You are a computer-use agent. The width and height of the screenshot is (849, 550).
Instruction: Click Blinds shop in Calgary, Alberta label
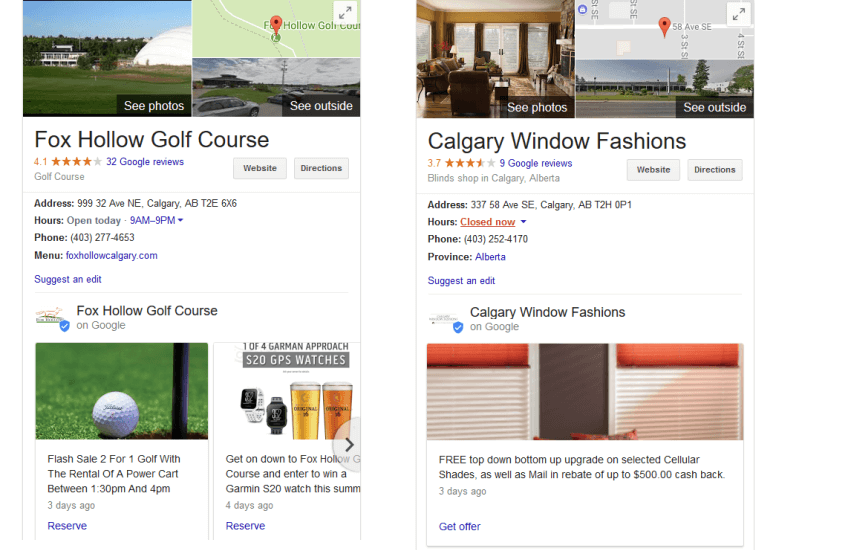pos(494,178)
